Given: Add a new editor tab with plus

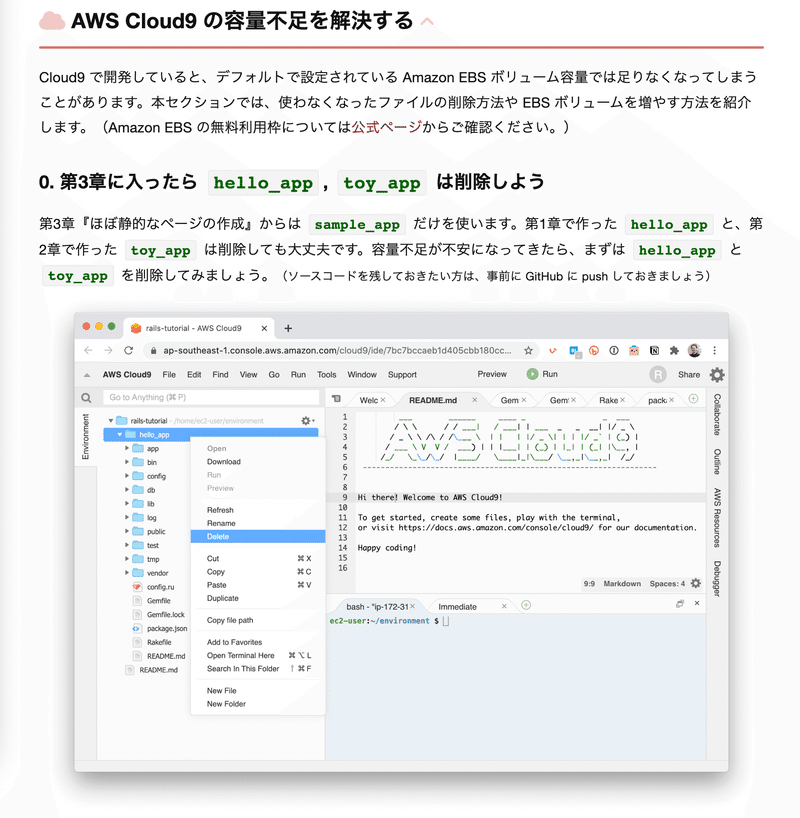Looking at the screenshot, I should (693, 399).
